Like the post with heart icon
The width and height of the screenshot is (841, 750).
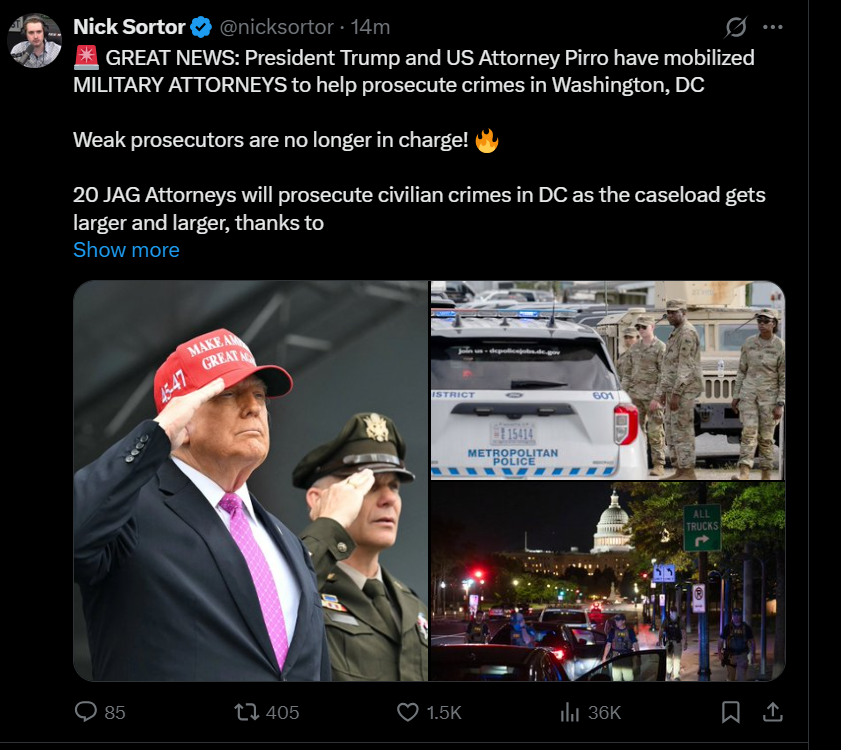pyautogui.click(x=408, y=712)
